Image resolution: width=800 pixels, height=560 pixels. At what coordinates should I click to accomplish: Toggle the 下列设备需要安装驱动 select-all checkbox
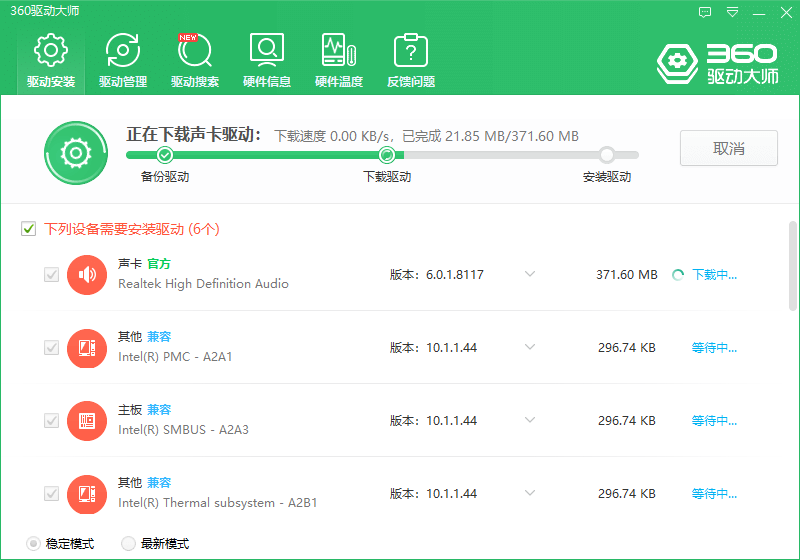29,228
